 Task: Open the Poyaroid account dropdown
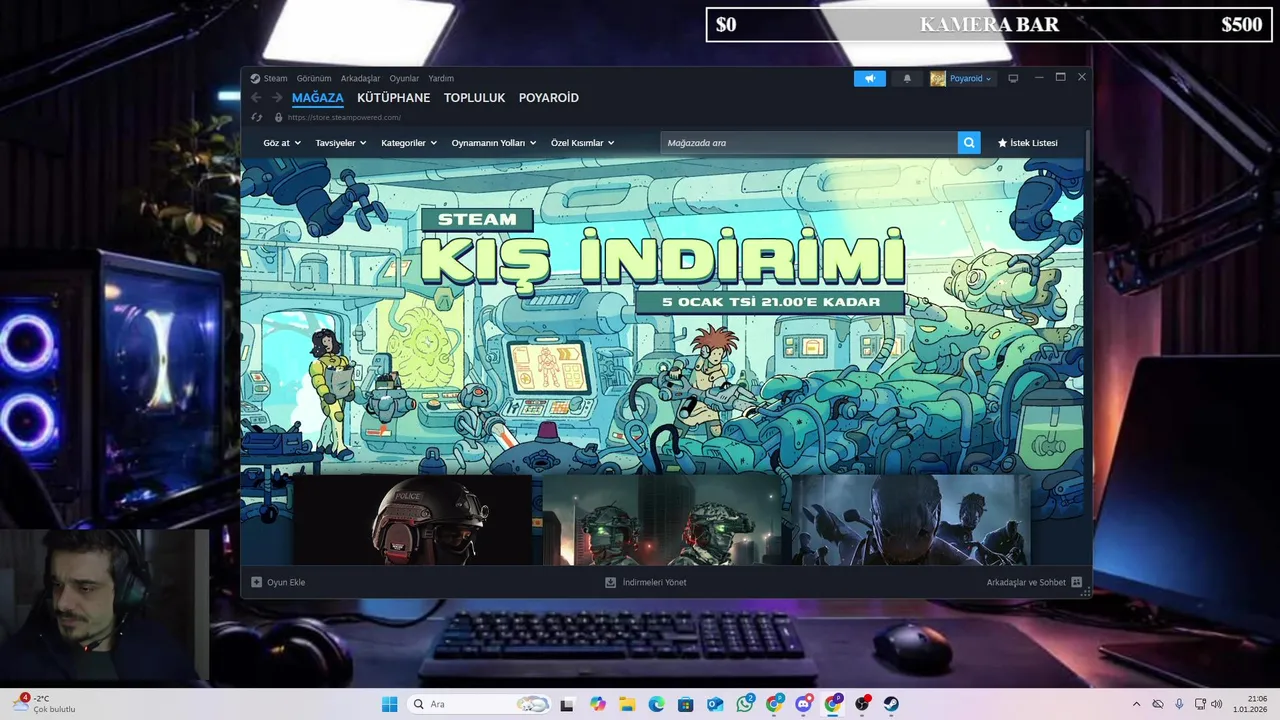(970, 78)
